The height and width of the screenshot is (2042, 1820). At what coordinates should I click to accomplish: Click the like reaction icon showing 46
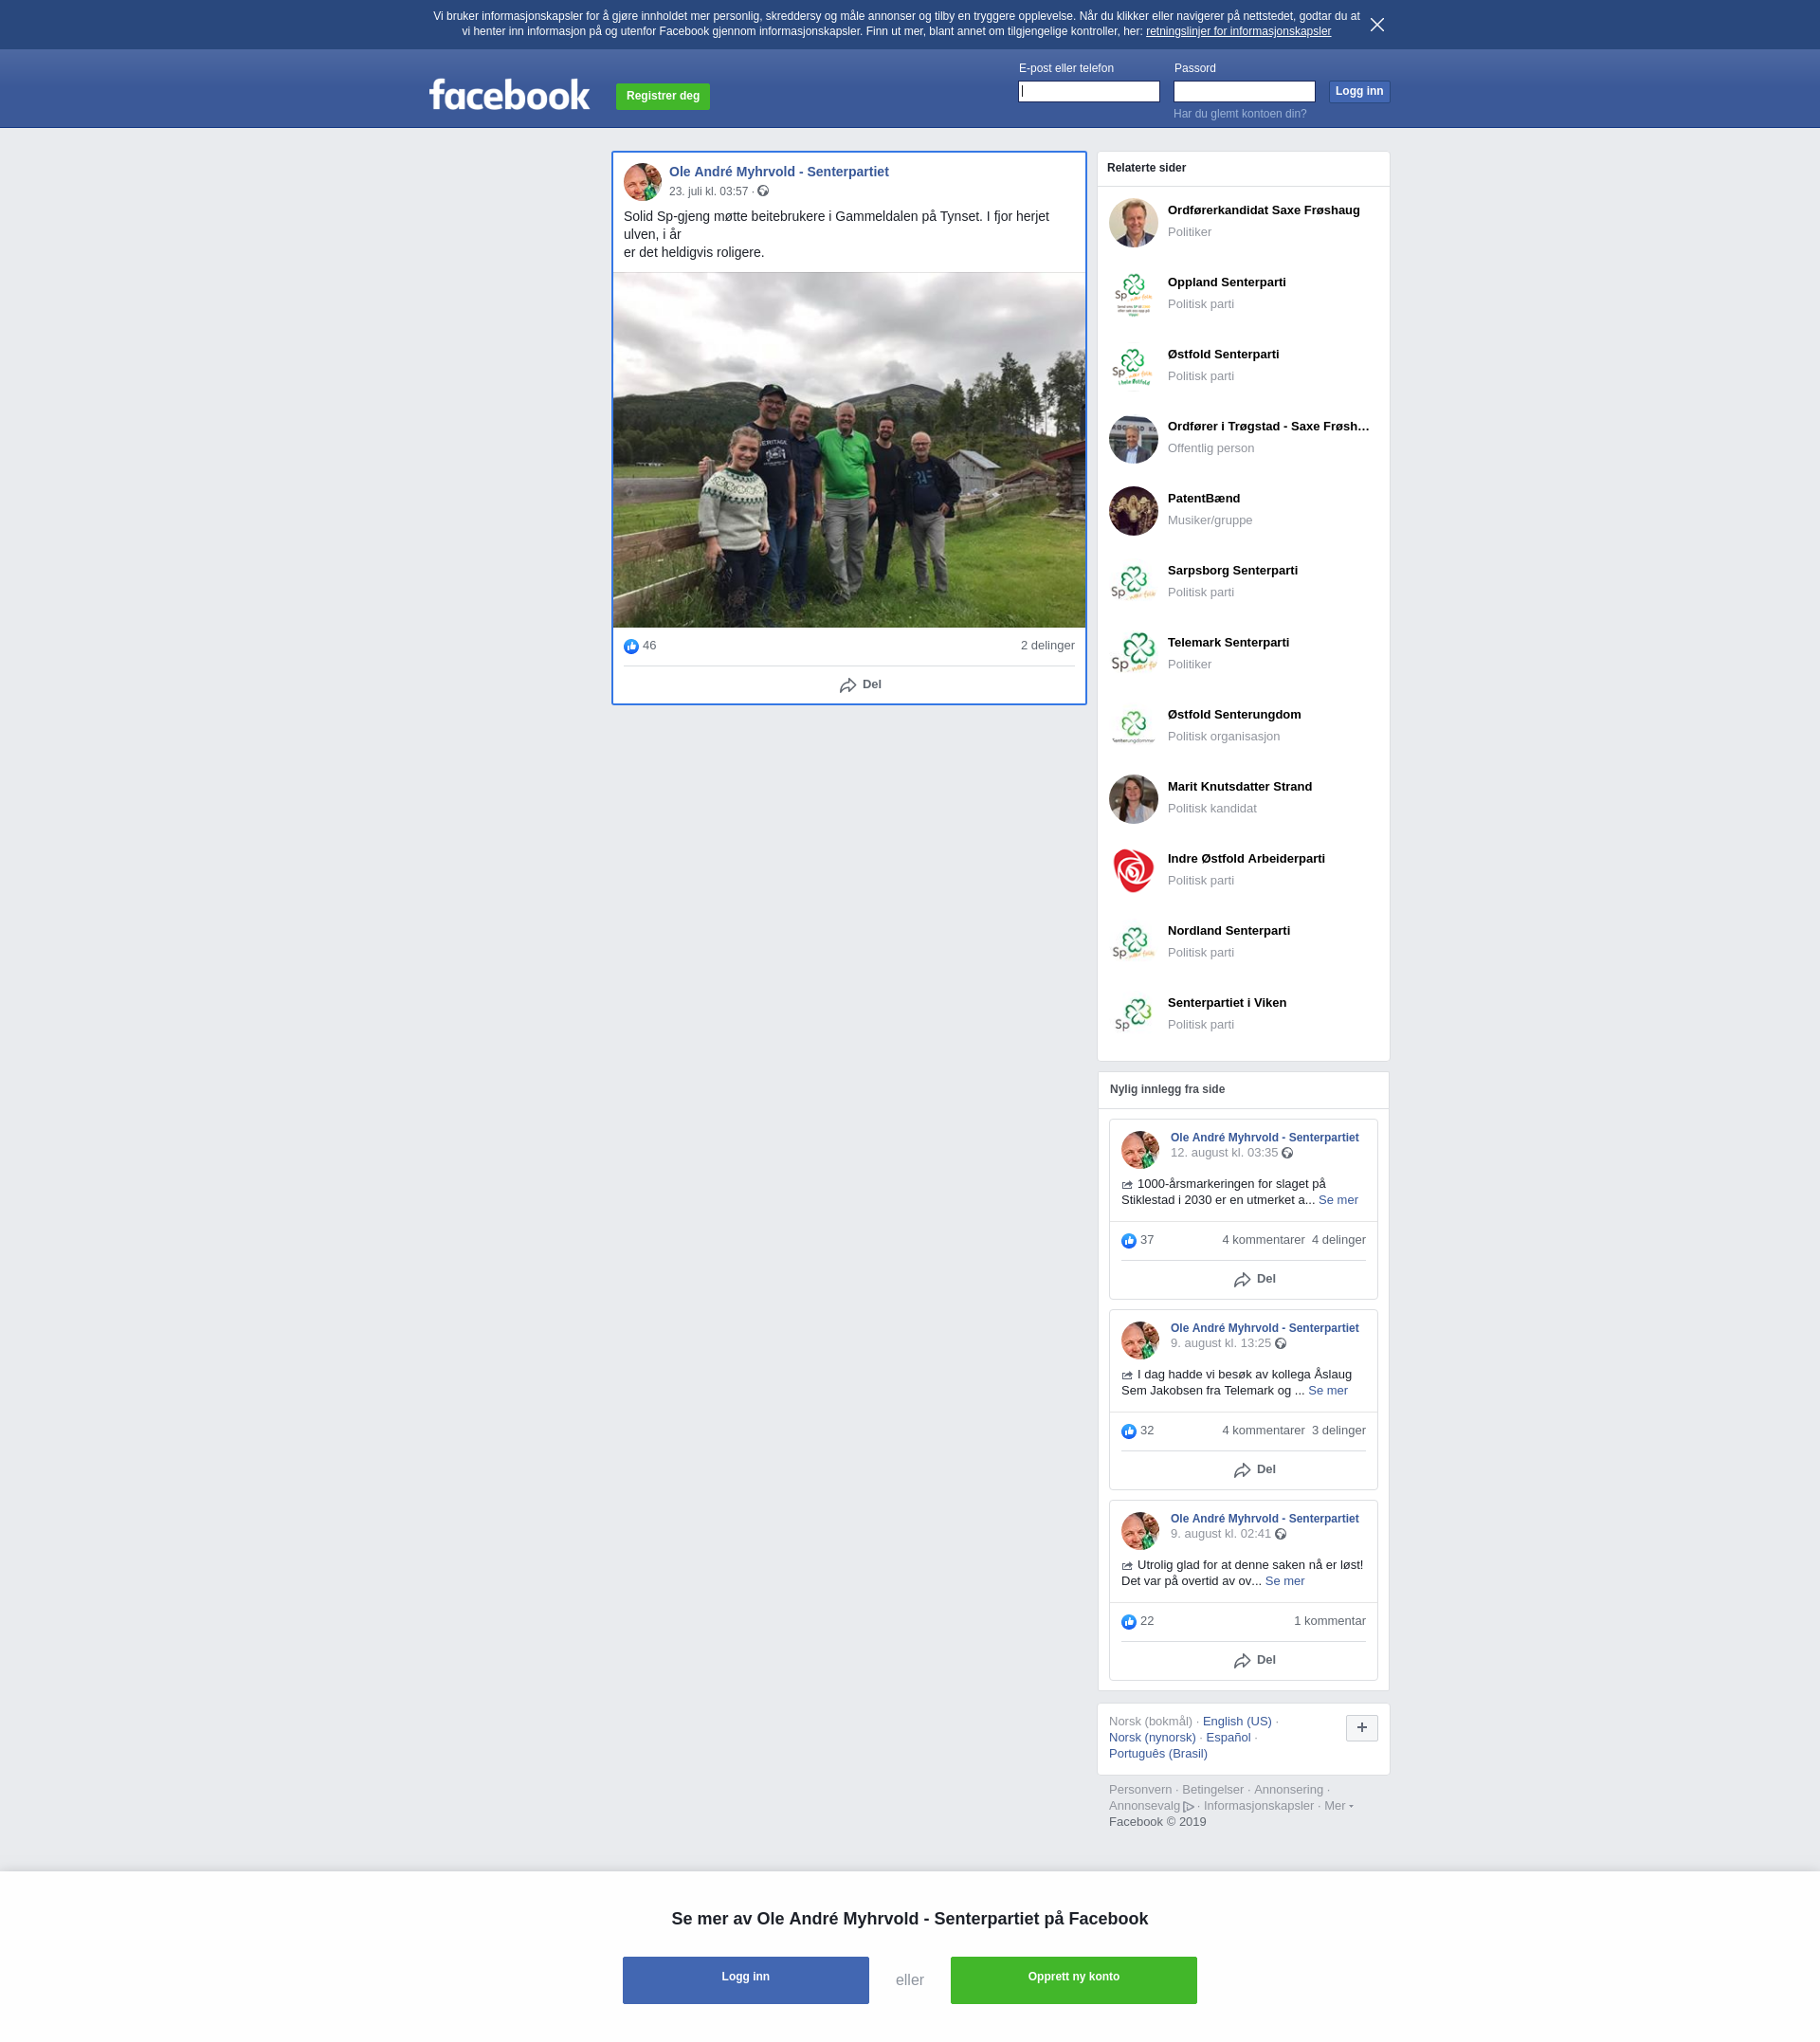(631, 646)
